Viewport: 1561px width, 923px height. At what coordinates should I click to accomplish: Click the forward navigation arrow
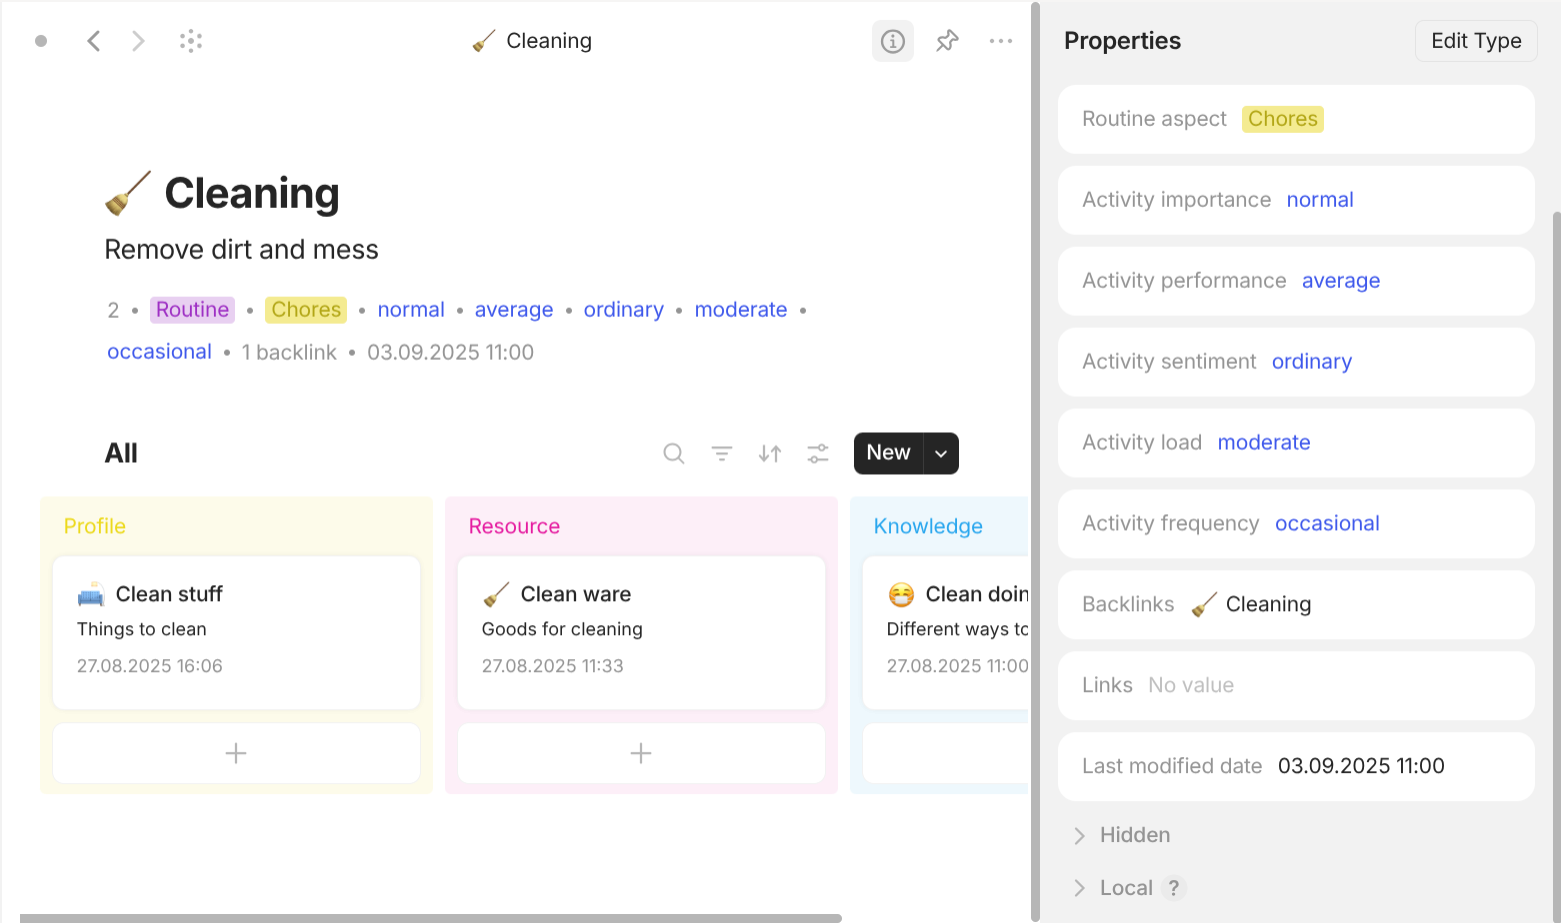[x=138, y=41]
